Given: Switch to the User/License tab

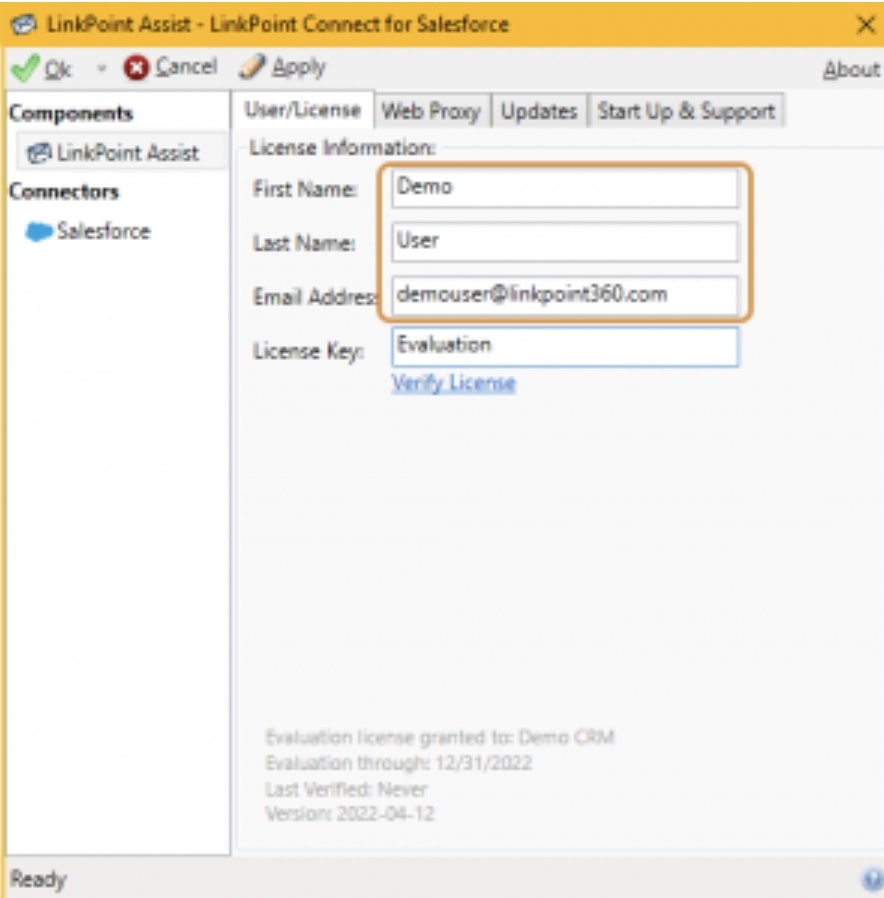Looking at the screenshot, I should tap(303, 110).
